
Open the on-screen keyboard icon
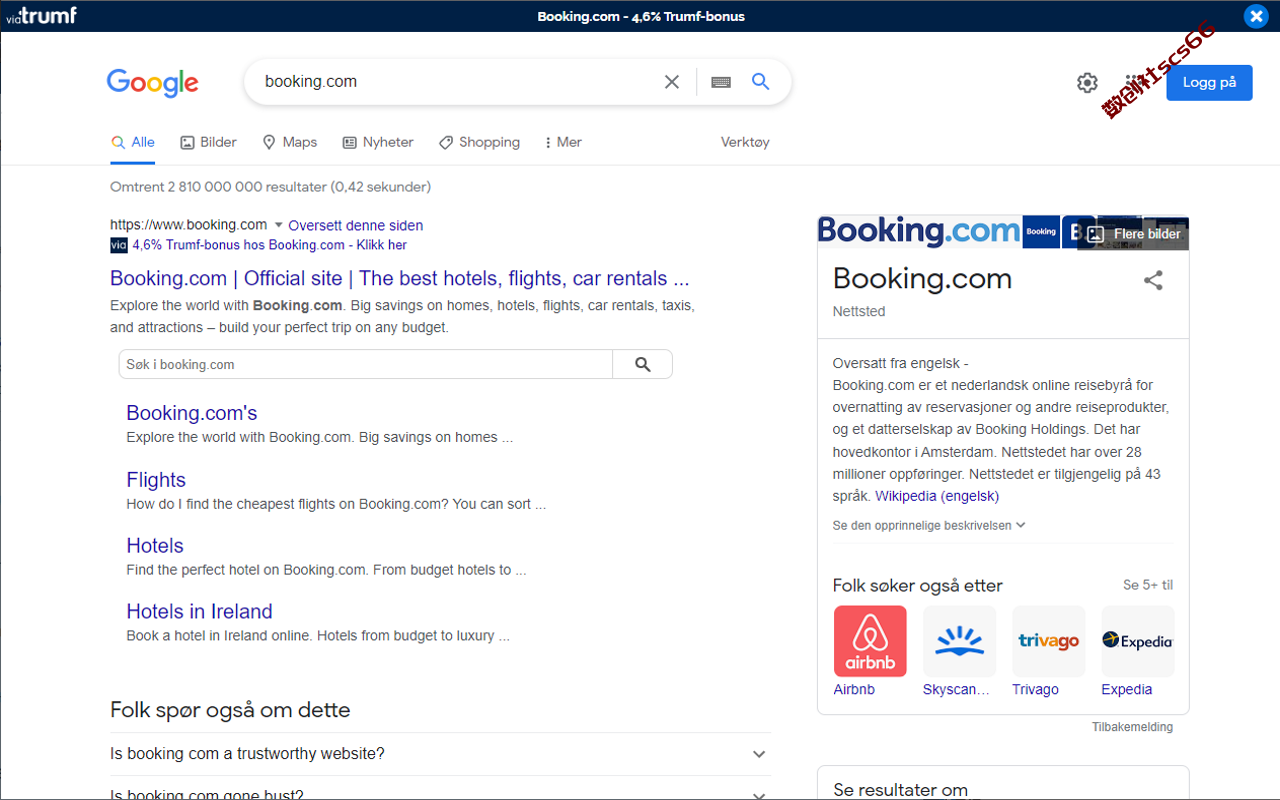(x=721, y=82)
